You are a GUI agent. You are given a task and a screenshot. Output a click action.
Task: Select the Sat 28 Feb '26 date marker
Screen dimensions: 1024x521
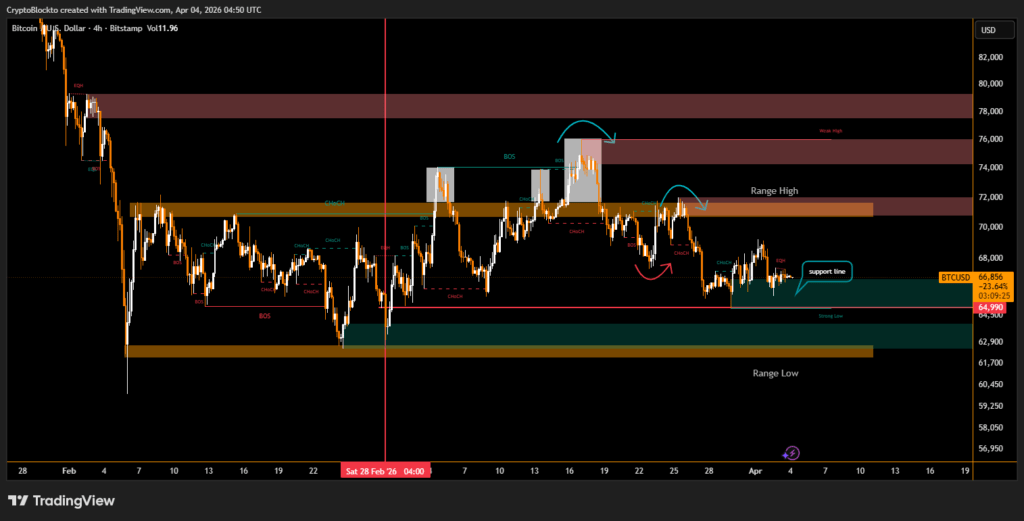tap(386, 470)
